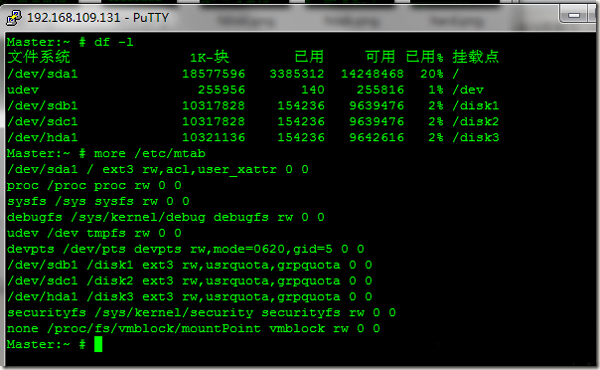The height and width of the screenshot is (370, 600).
Task: Click the /disk3 mount point in df output
Action: [x=476, y=137]
